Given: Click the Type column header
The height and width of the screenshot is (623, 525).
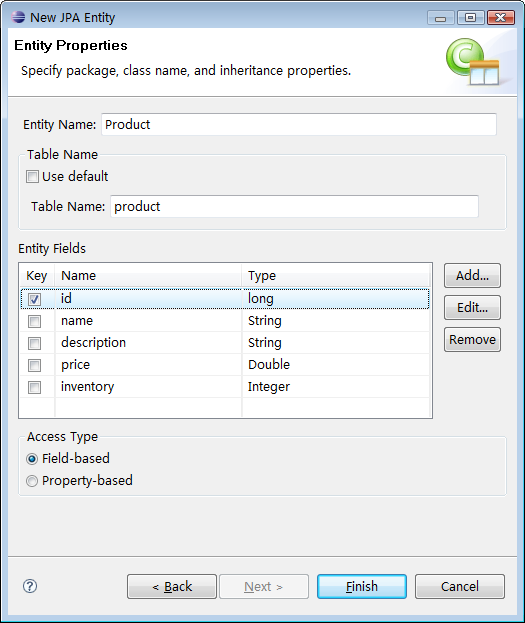Looking at the screenshot, I should tap(335, 275).
